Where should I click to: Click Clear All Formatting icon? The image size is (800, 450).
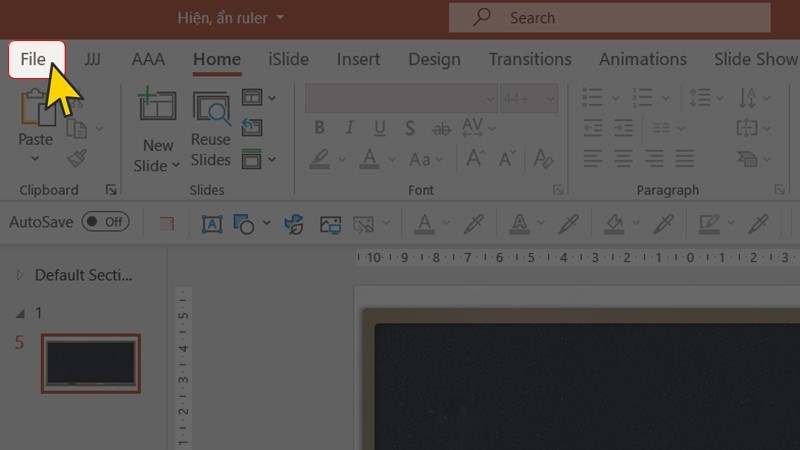pyautogui.click(x=543, y=159)
